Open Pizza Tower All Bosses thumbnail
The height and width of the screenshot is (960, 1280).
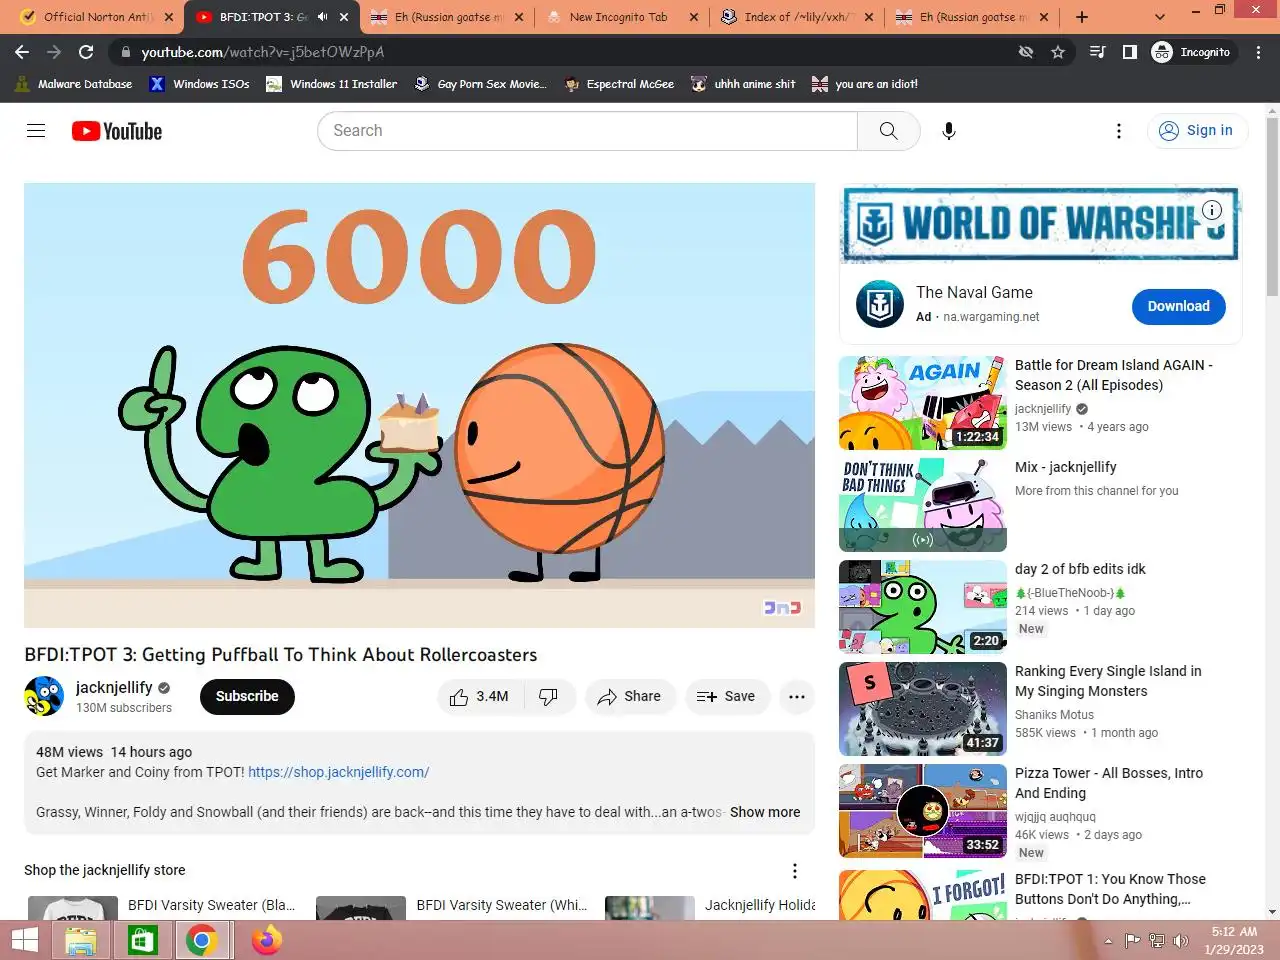coord(923,811)
